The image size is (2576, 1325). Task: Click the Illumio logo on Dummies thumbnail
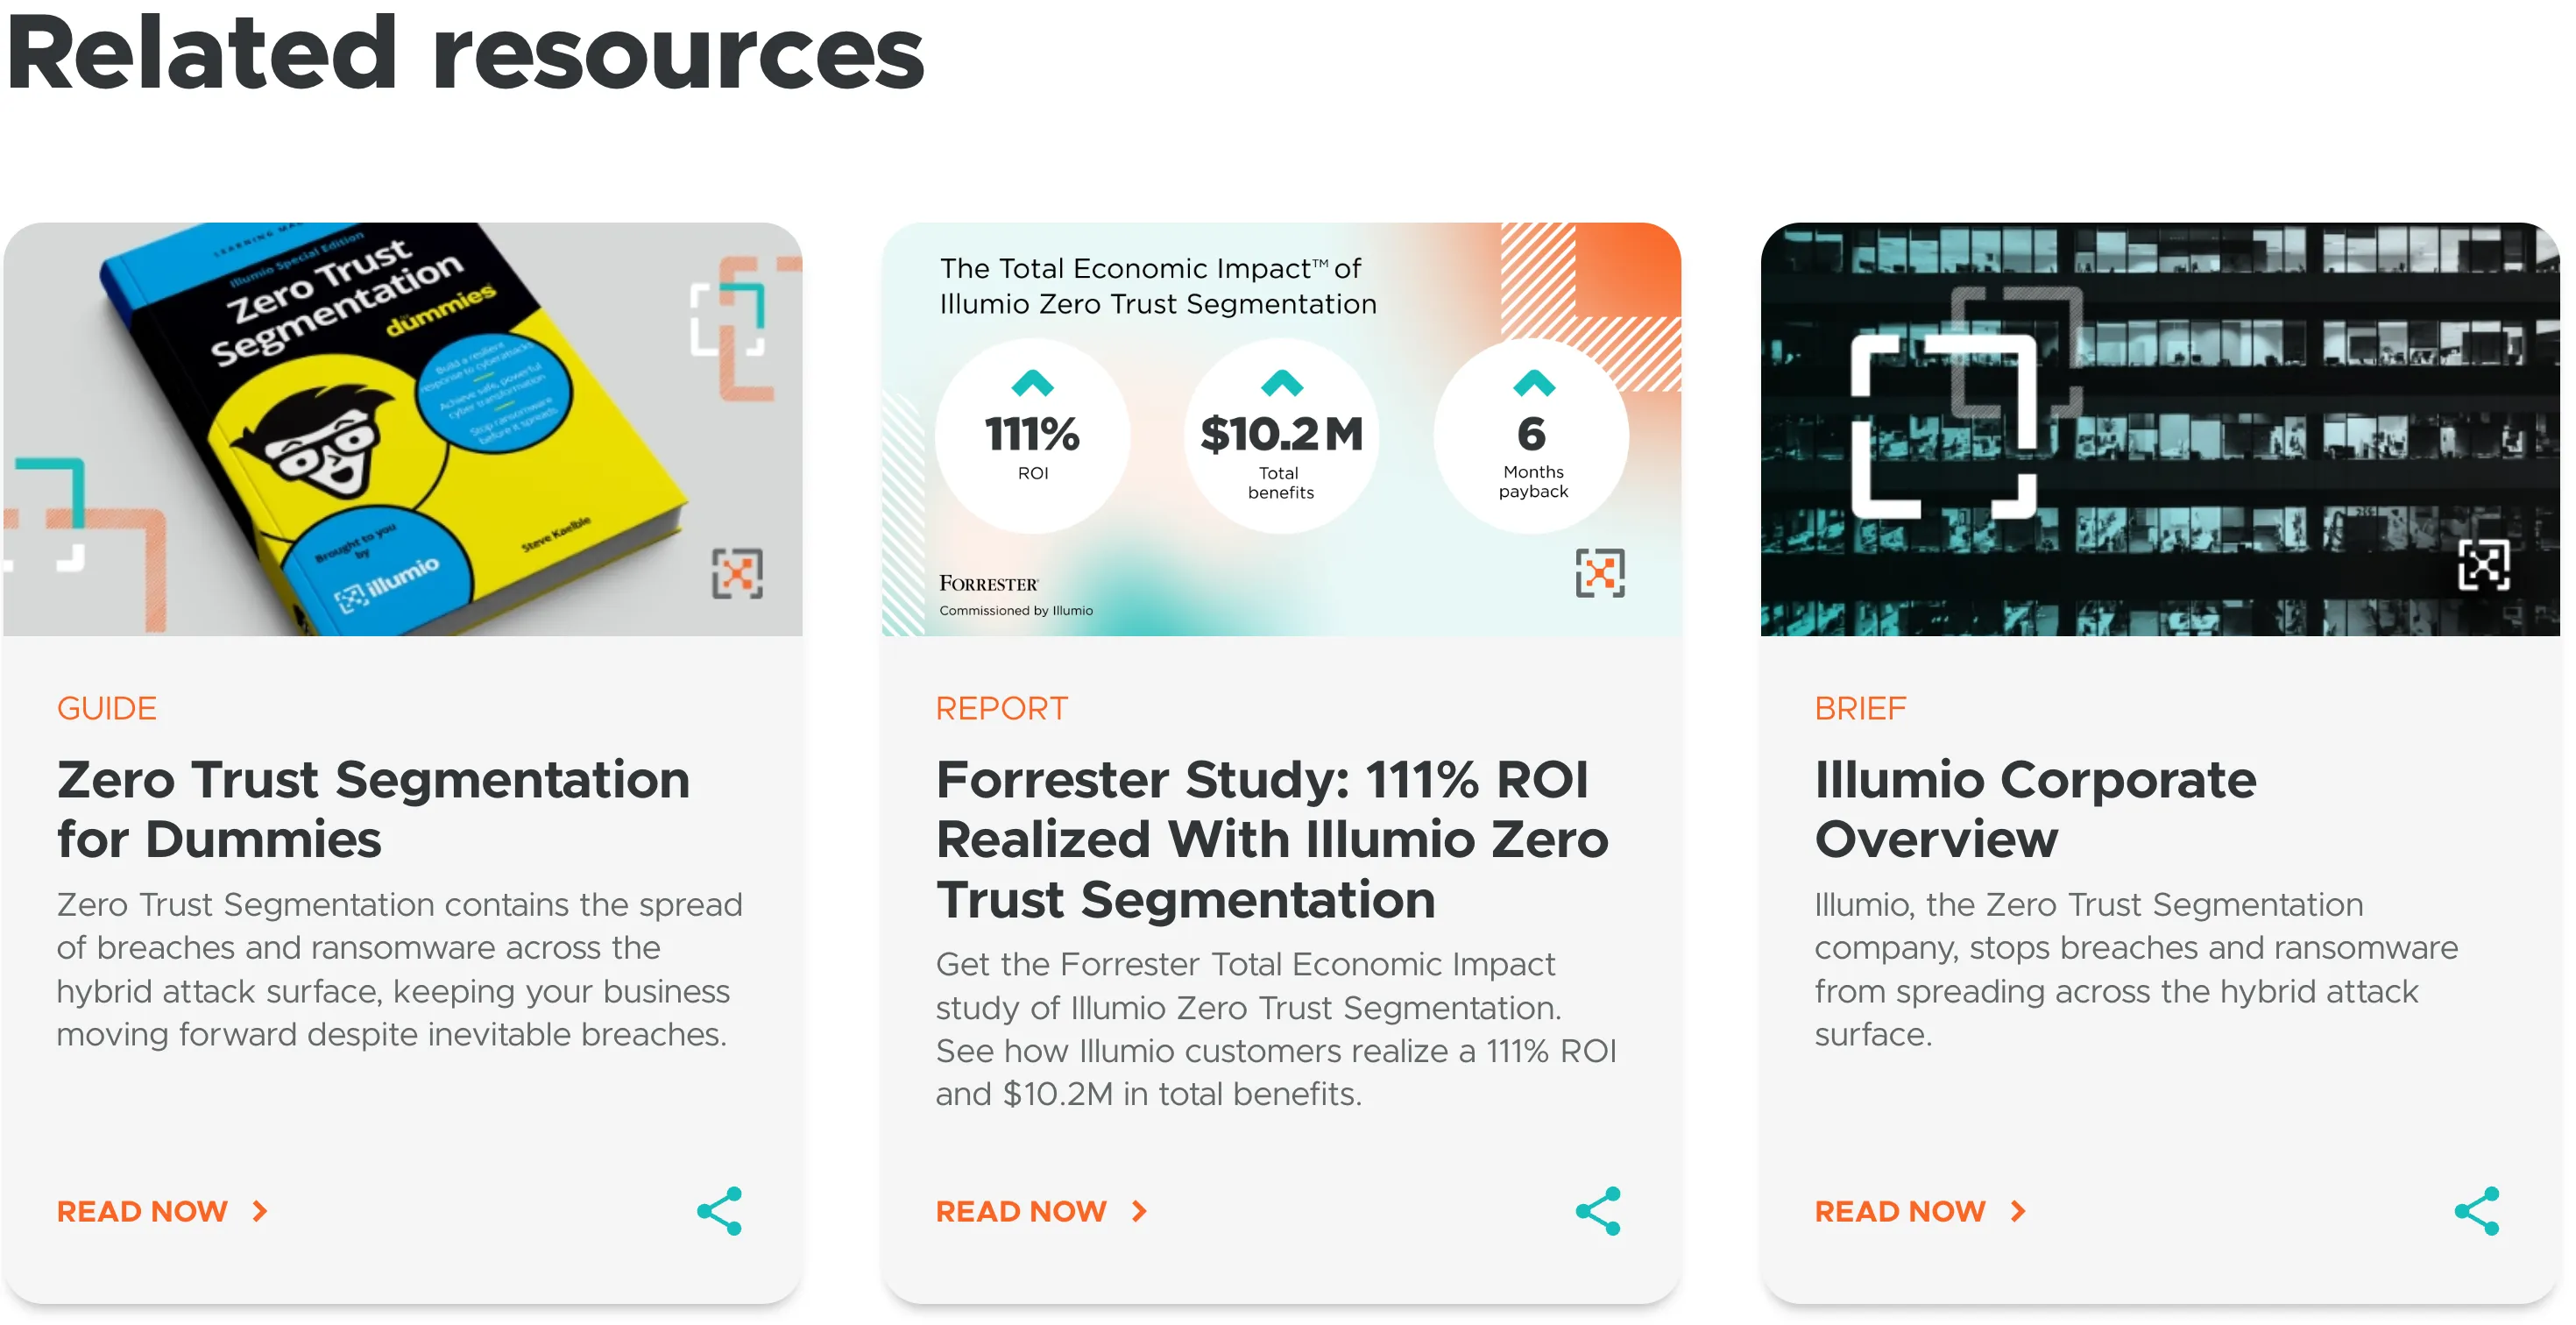point(737,573)
